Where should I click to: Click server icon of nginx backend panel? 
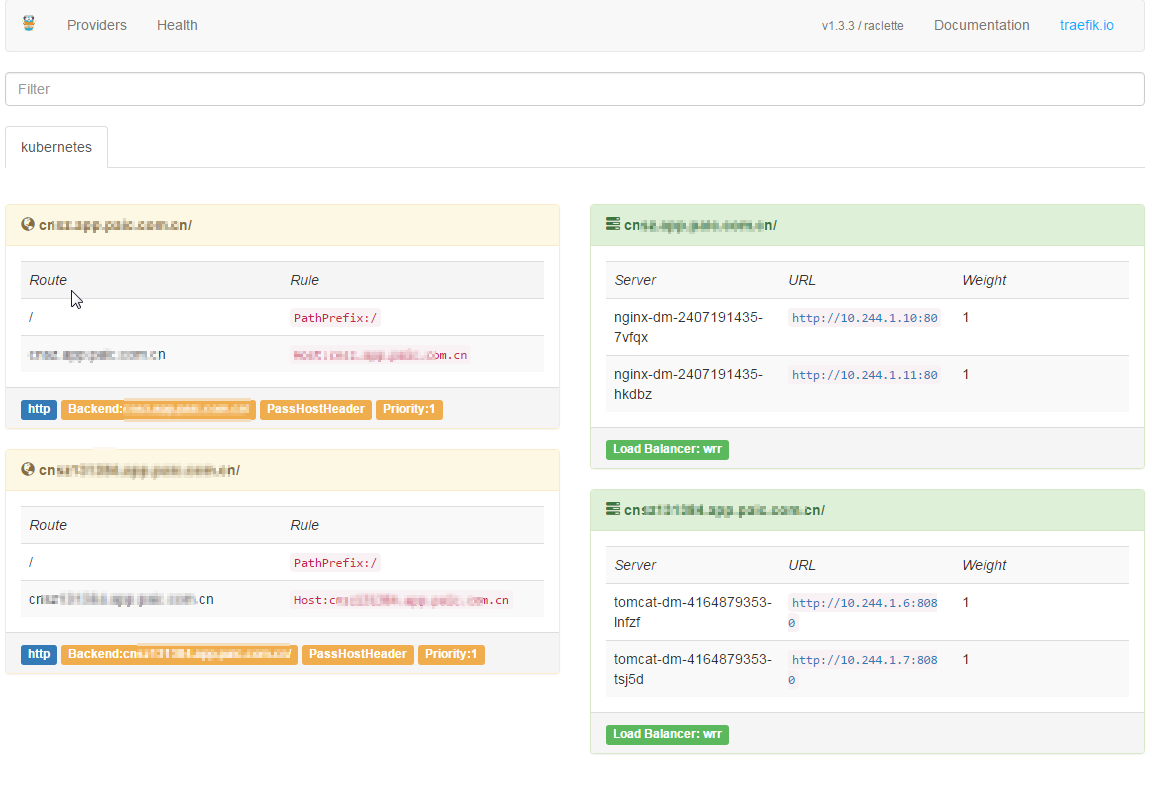[613, 225]
